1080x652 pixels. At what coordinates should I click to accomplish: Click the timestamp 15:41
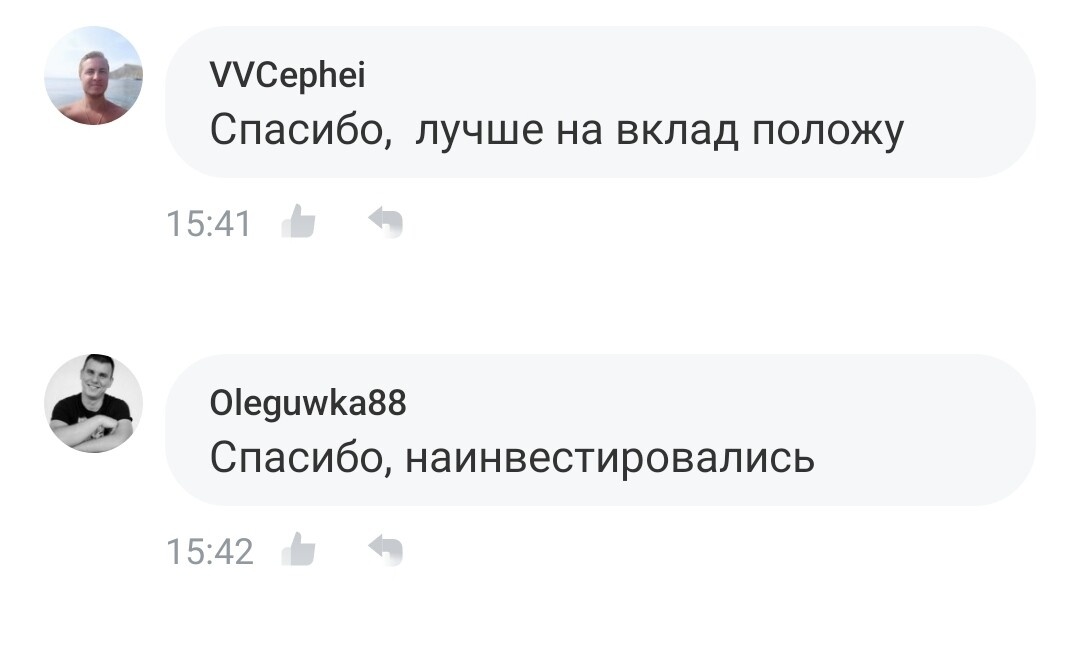[210, 223]
